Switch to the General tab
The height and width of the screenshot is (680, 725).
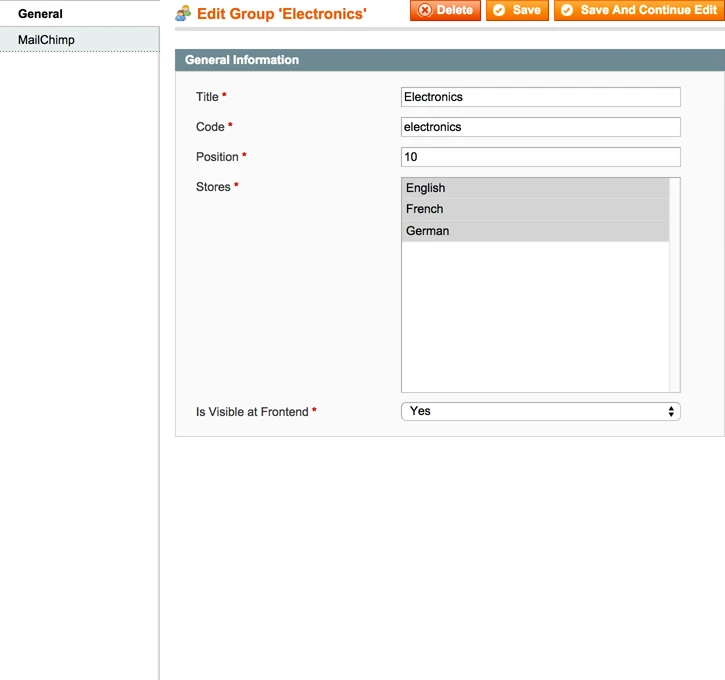point(40,14)
